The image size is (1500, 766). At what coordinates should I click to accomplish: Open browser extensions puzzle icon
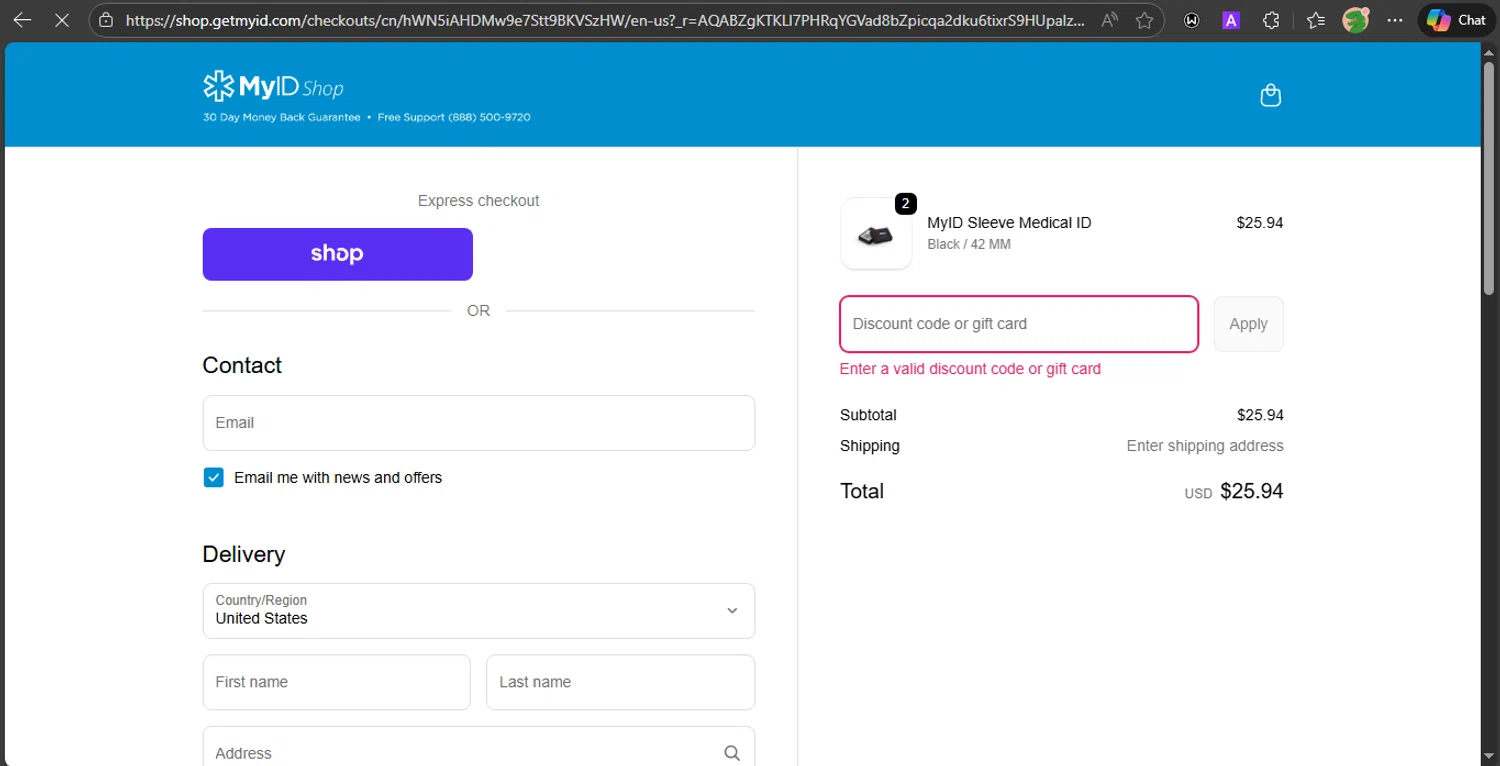pyautogui.click(x=1271, y=20)
